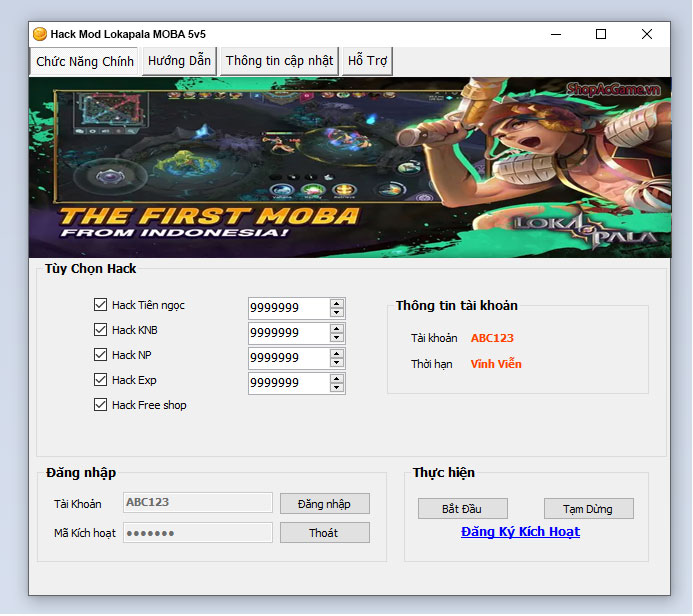
Task: Uncheck the Hack Tiên ngọc checkbox
Action: 100,305
